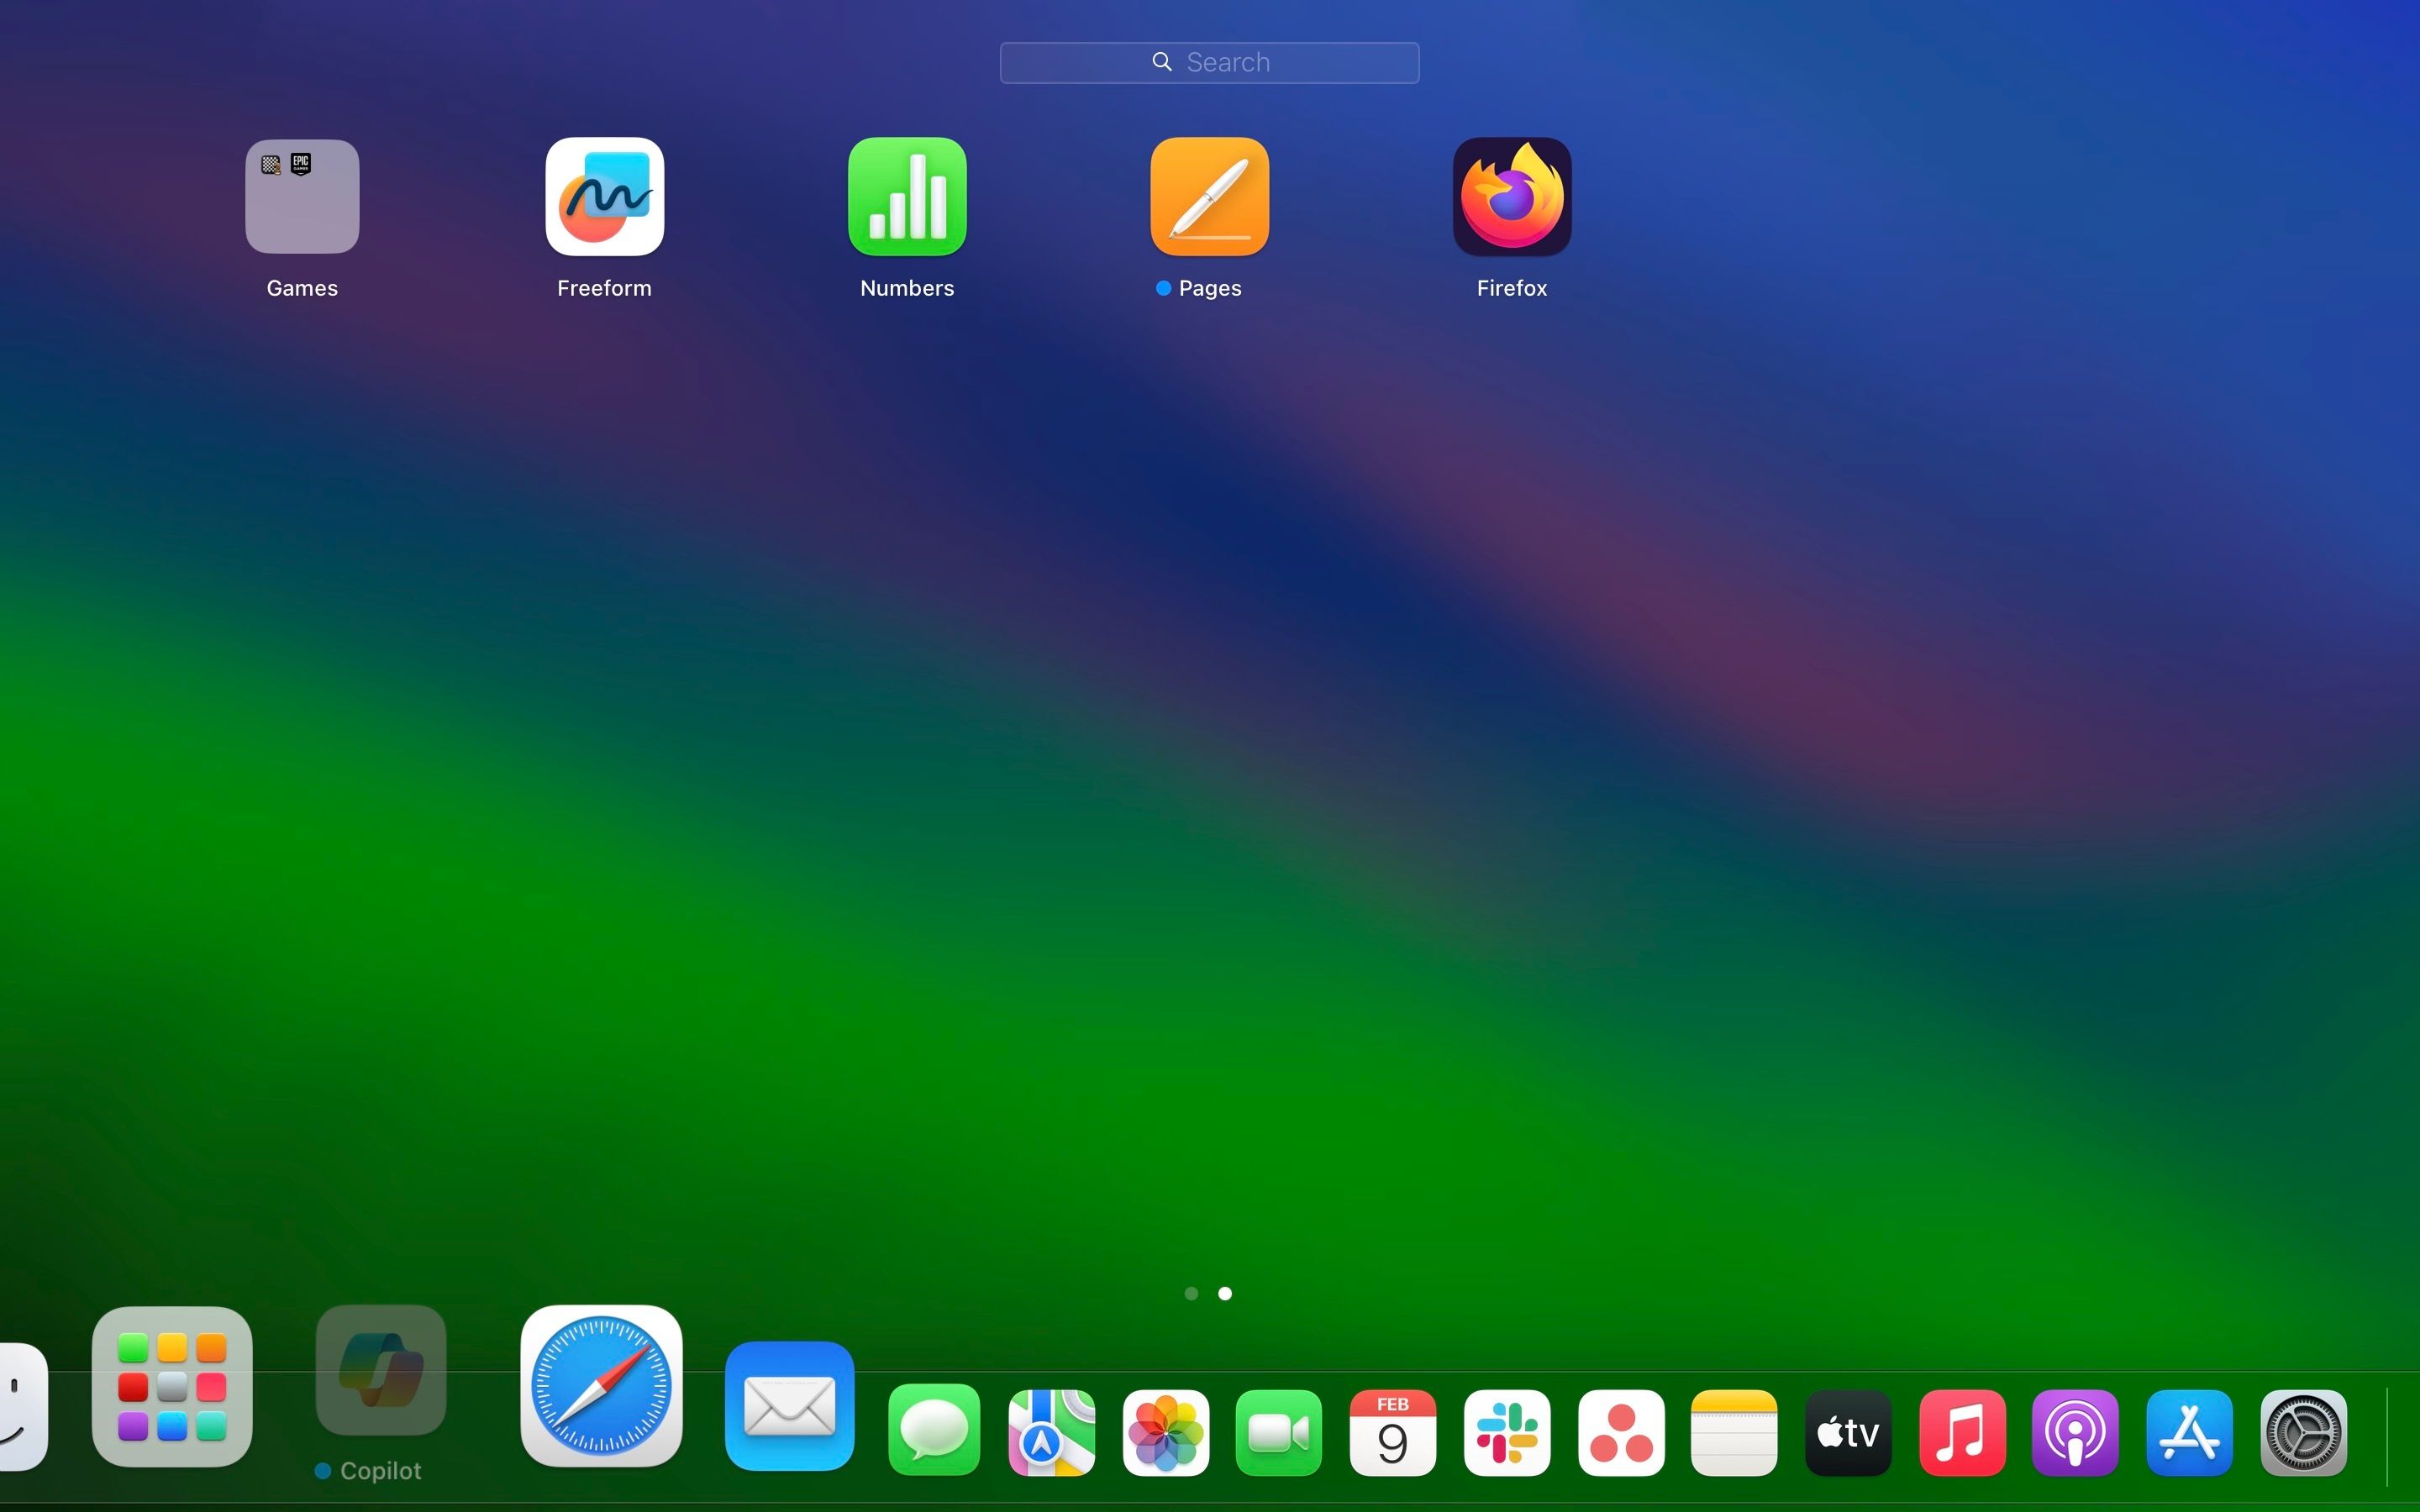Open System Settings from dock

point(2303,1432)
